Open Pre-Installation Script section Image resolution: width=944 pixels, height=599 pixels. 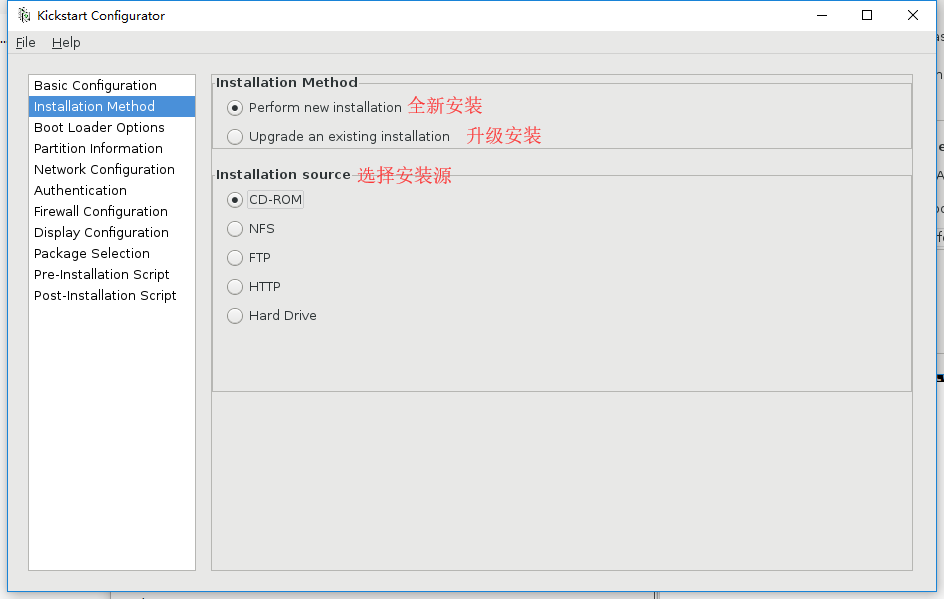click(x=112, y=275)
